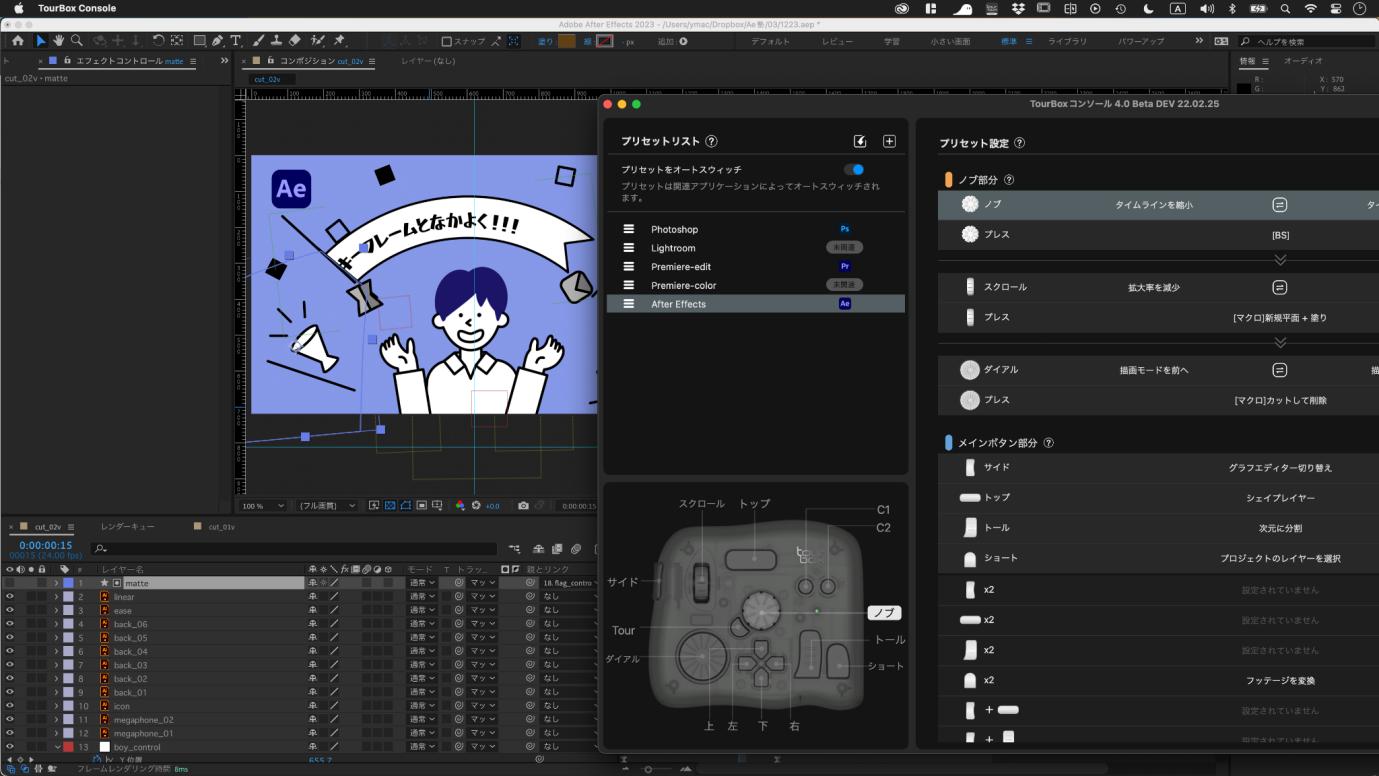
Task: Select the Puppet Pin tool
Action: pyautogui.click(x=339, y=41)
